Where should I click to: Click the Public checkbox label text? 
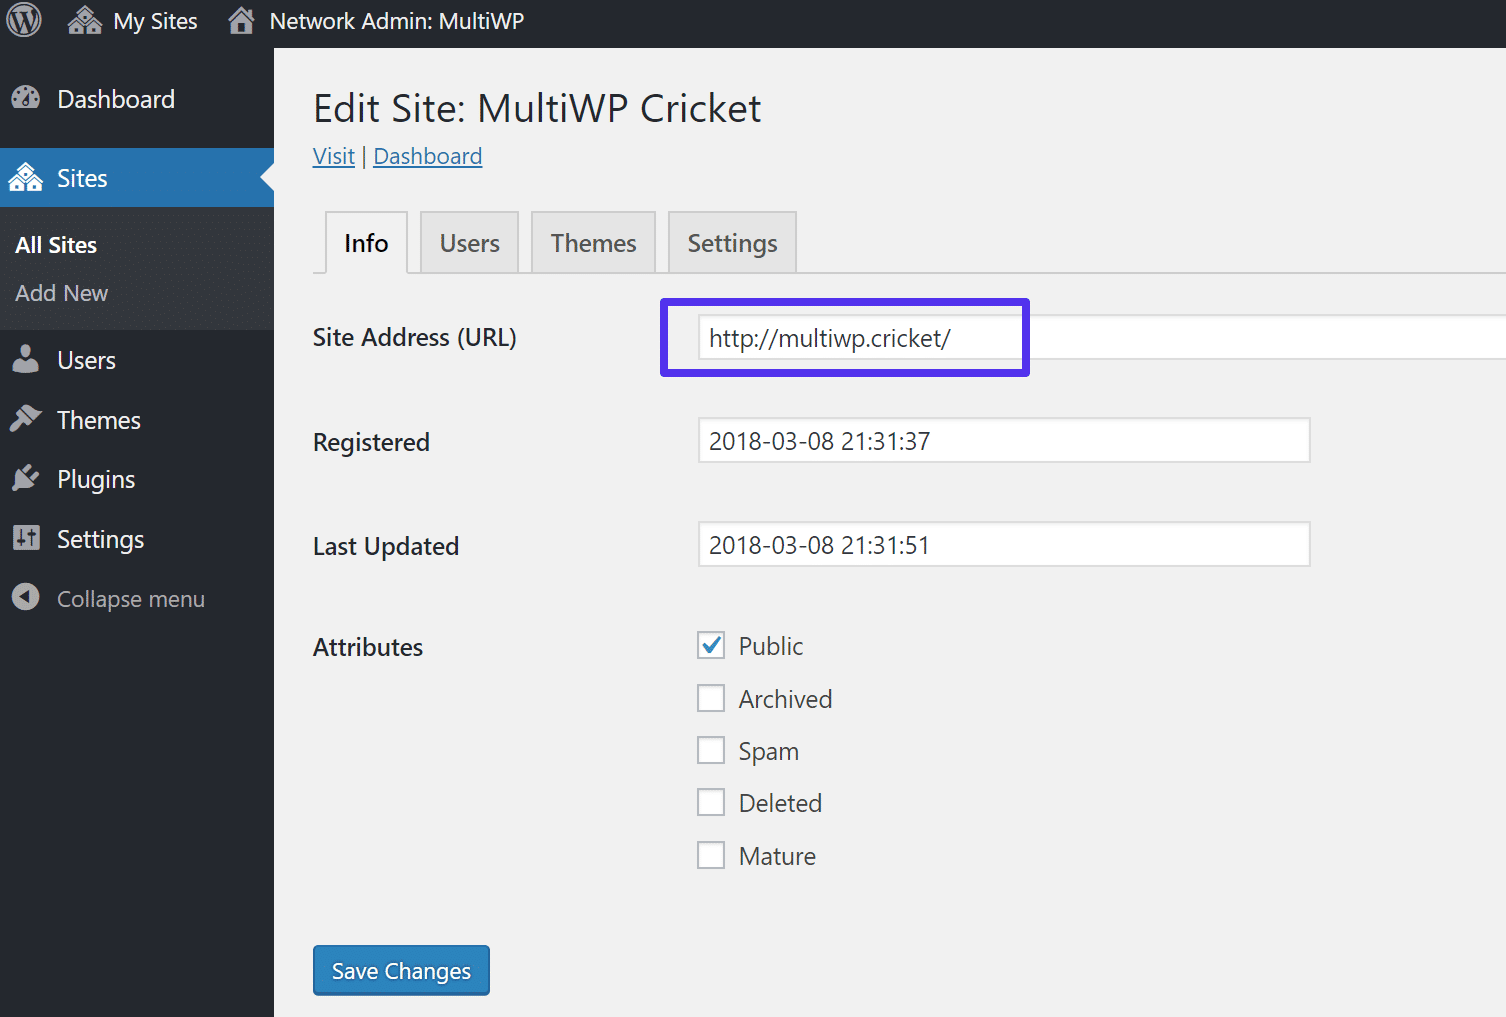pyautogui.click(x=771, y=646)
